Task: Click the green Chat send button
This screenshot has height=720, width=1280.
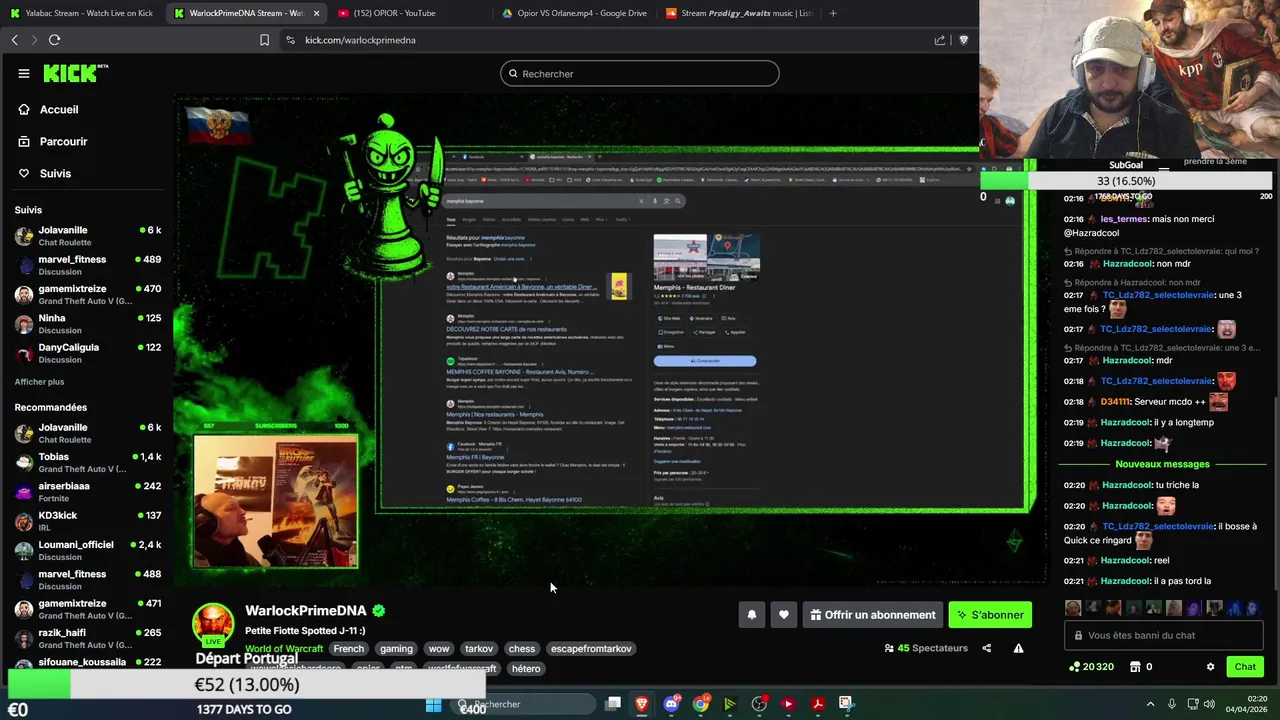Action: pos(1245,666)
